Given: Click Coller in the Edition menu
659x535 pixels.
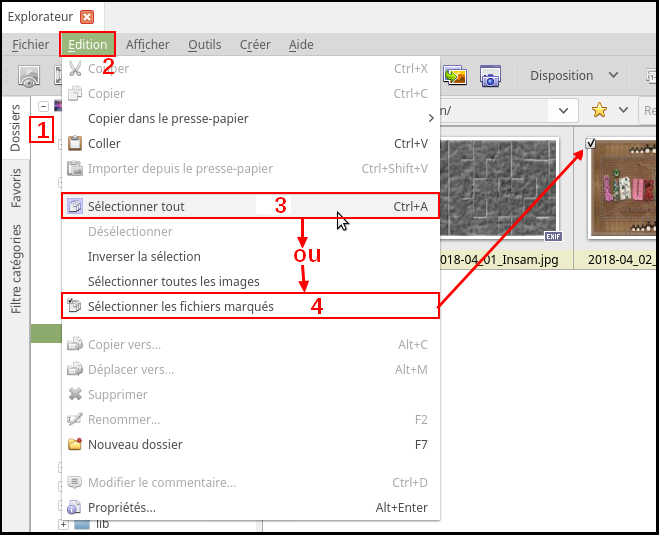Looking at the screenshot, I should pos(250,143).
